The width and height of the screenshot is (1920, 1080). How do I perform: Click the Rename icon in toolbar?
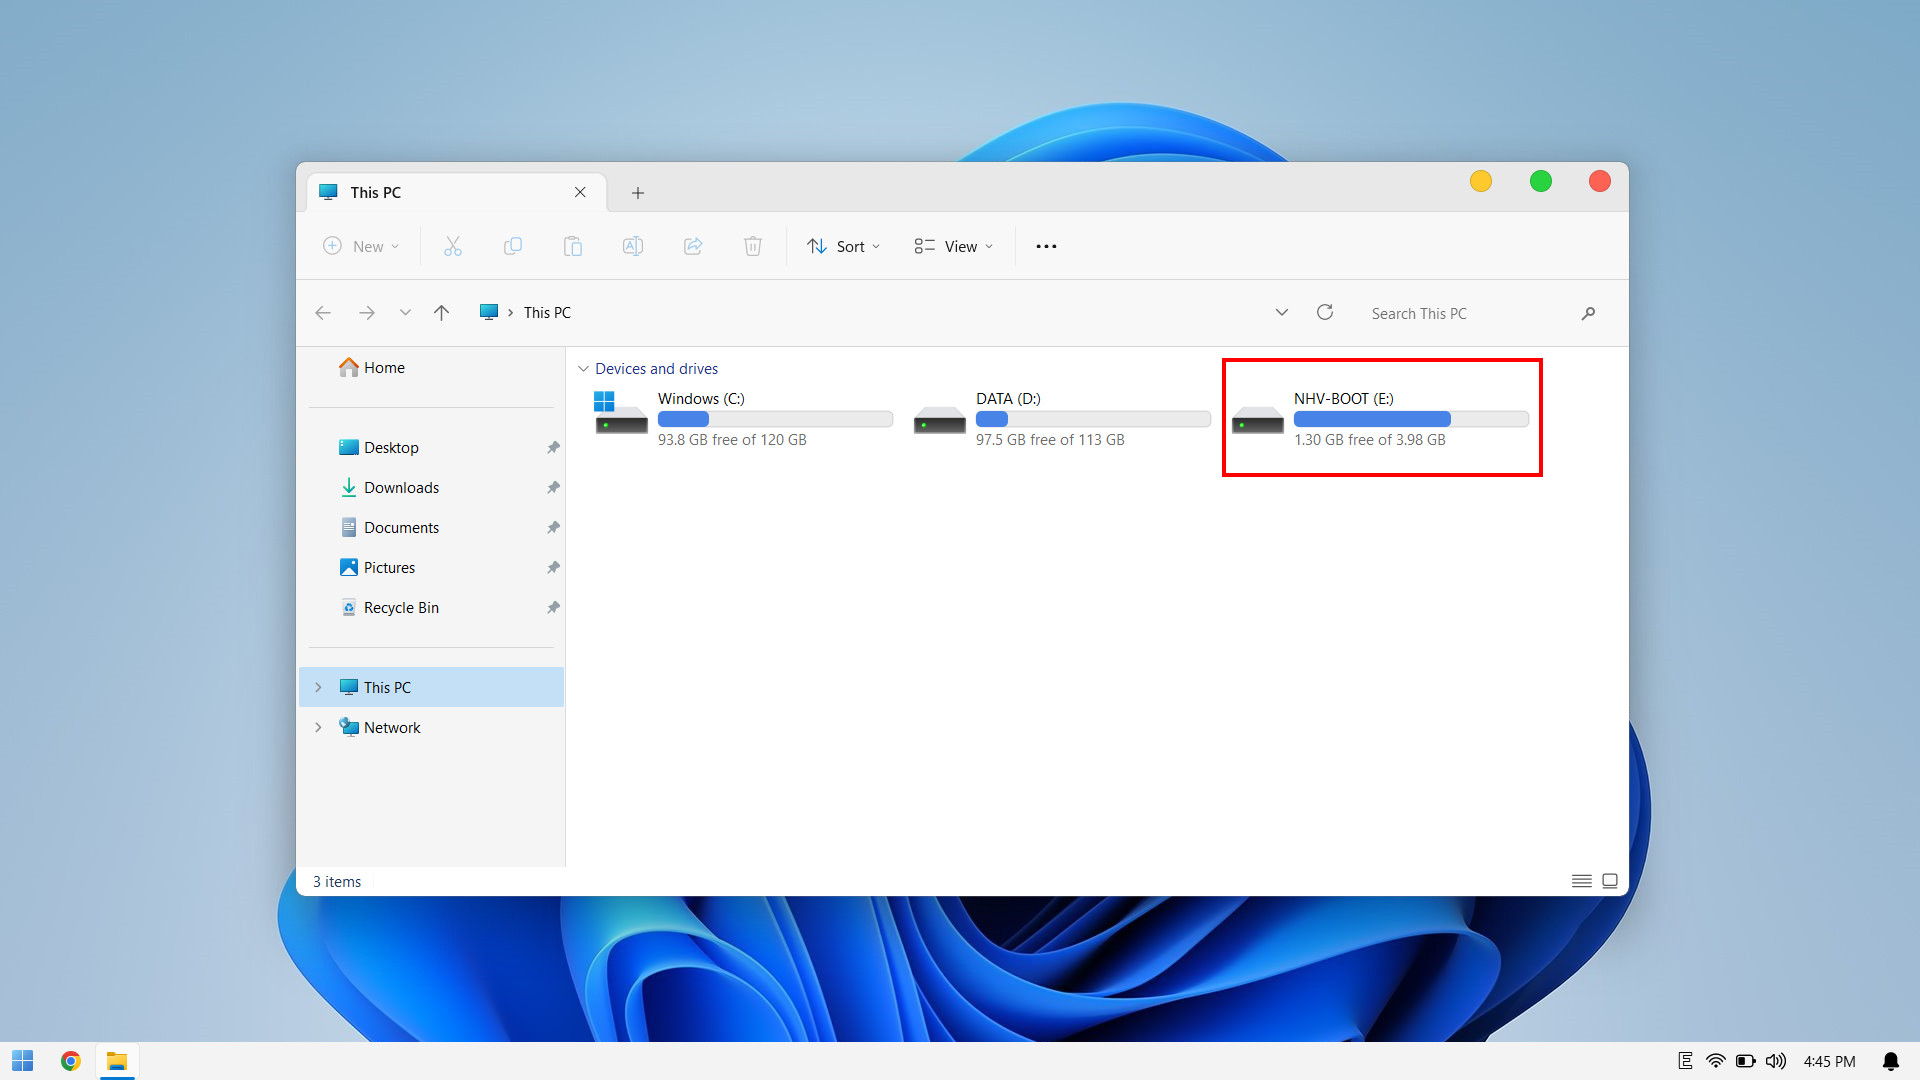(x=633, y=246)
